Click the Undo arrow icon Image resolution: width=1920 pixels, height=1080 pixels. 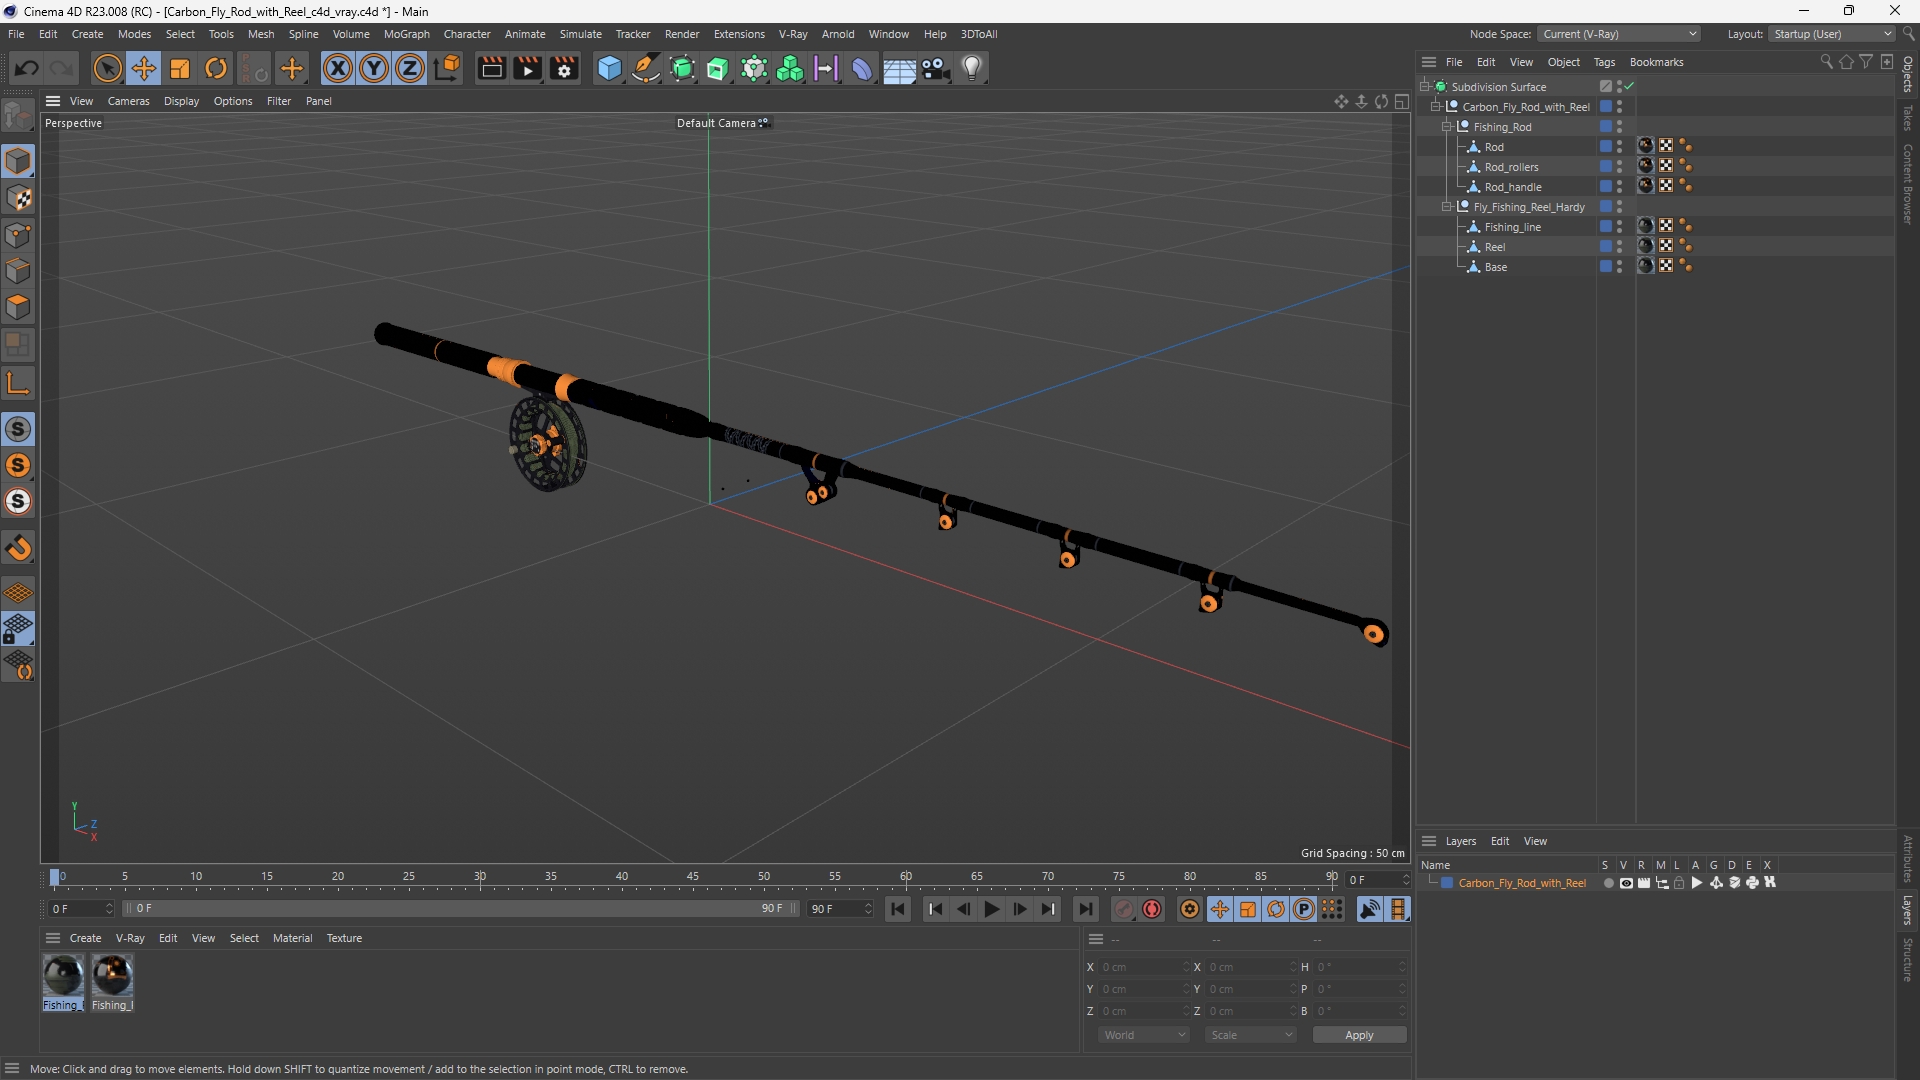tap(27, 68)
